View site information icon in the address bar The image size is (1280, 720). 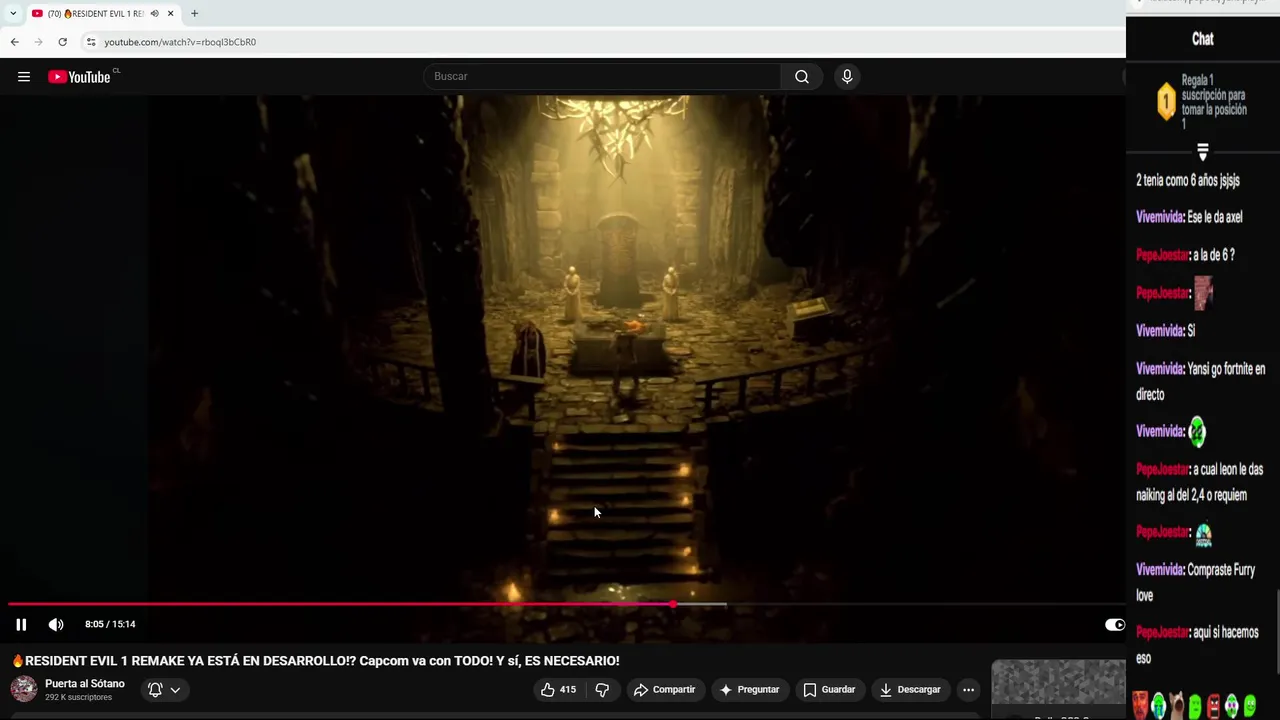90,42
